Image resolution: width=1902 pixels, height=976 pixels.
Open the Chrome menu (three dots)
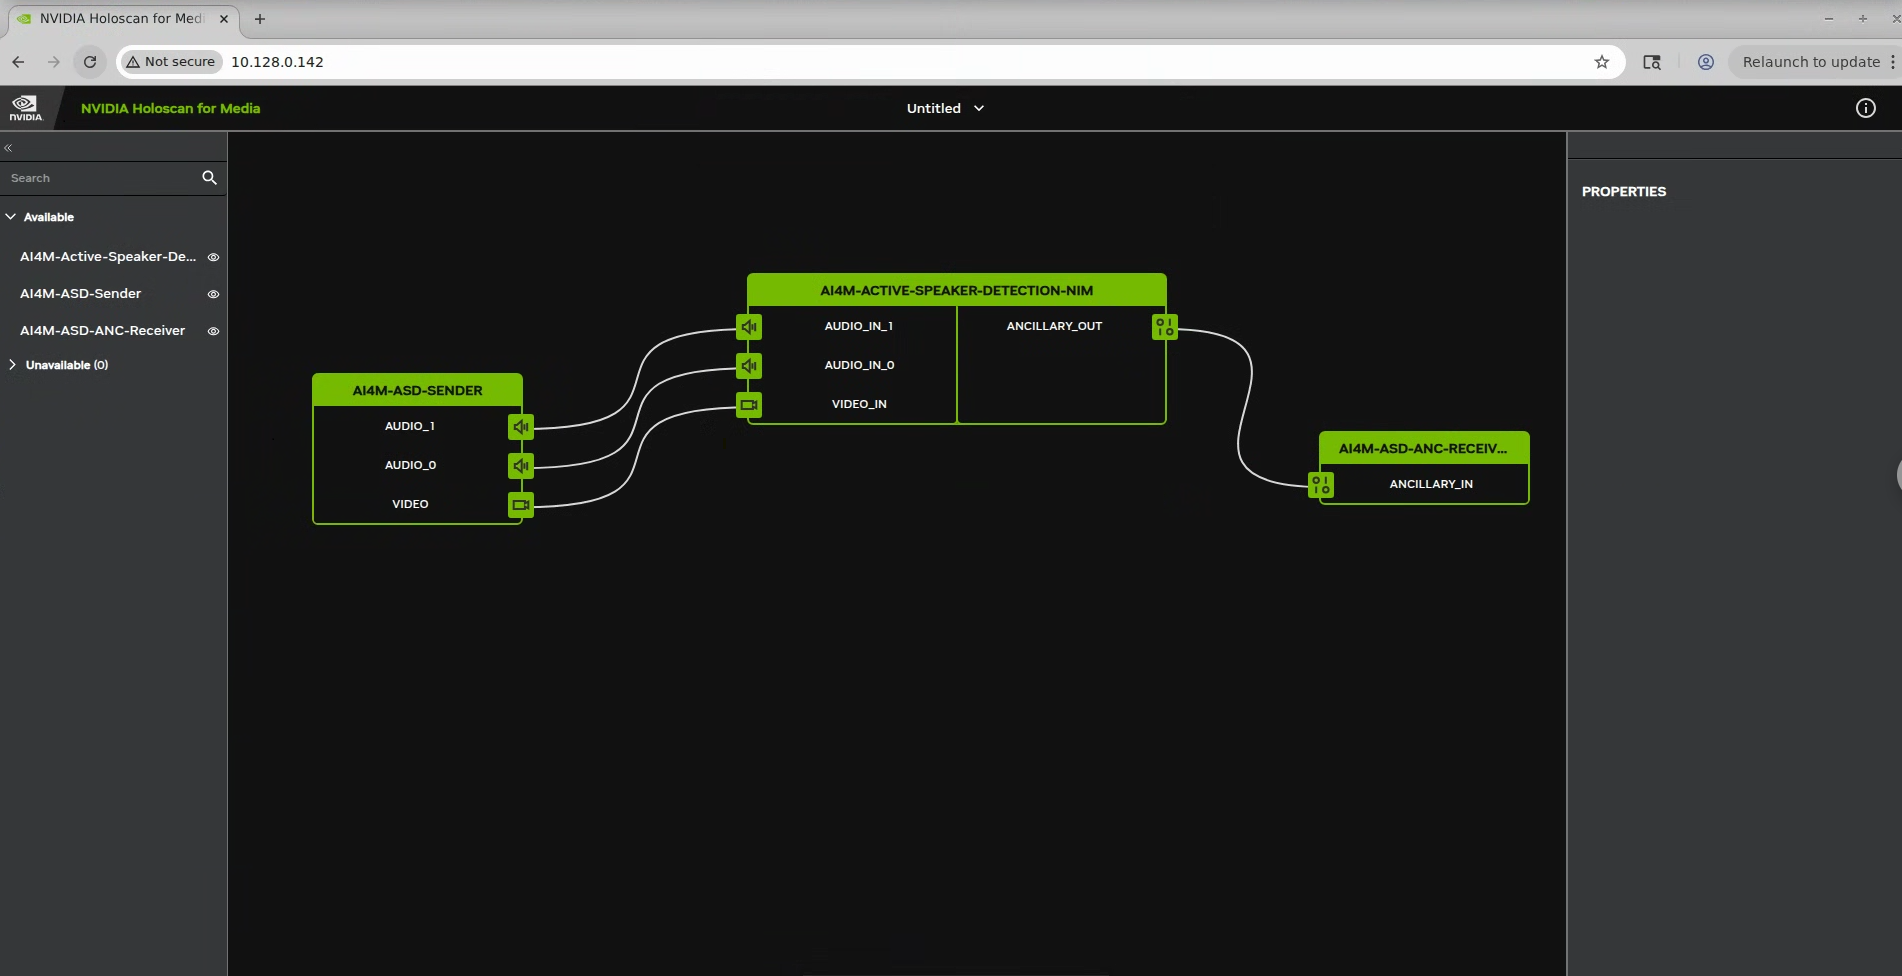pyautogui.click(x=1893, y=62)
